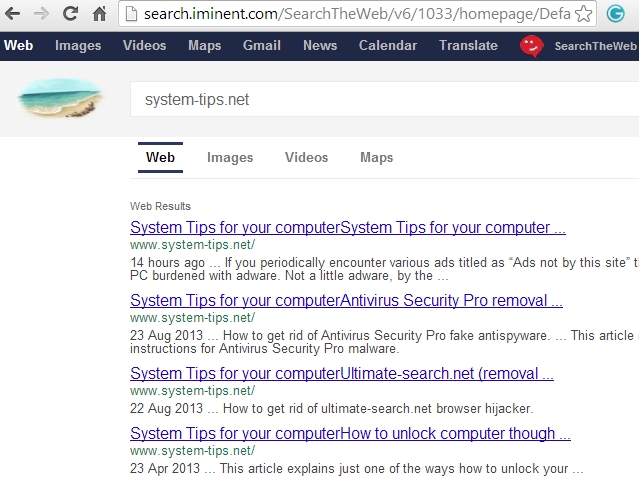Reload the page with refresh icon
The image size is (639, 482).
70,14
